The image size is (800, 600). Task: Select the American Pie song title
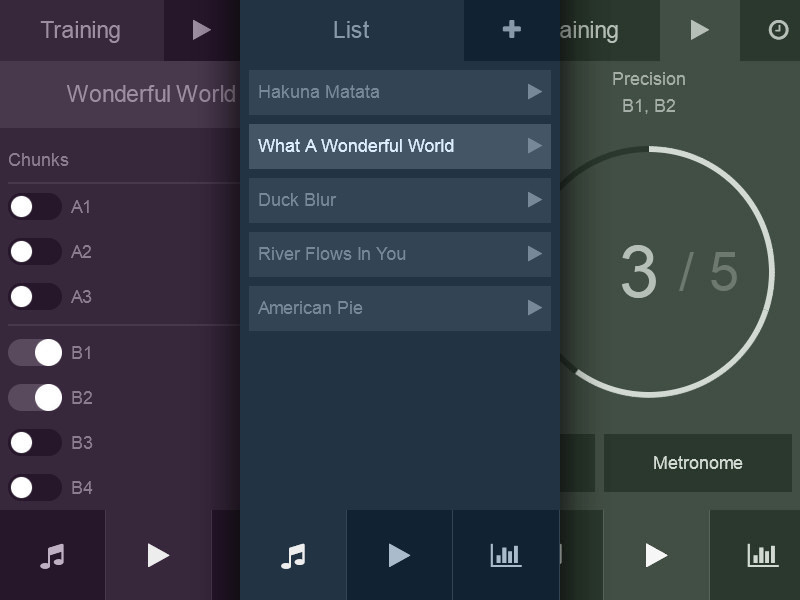point(310,308)
